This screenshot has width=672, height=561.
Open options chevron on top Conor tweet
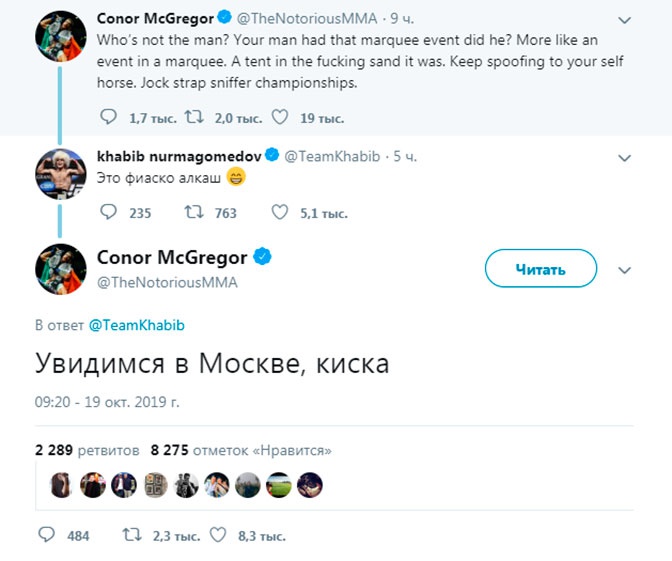(625, 20)
